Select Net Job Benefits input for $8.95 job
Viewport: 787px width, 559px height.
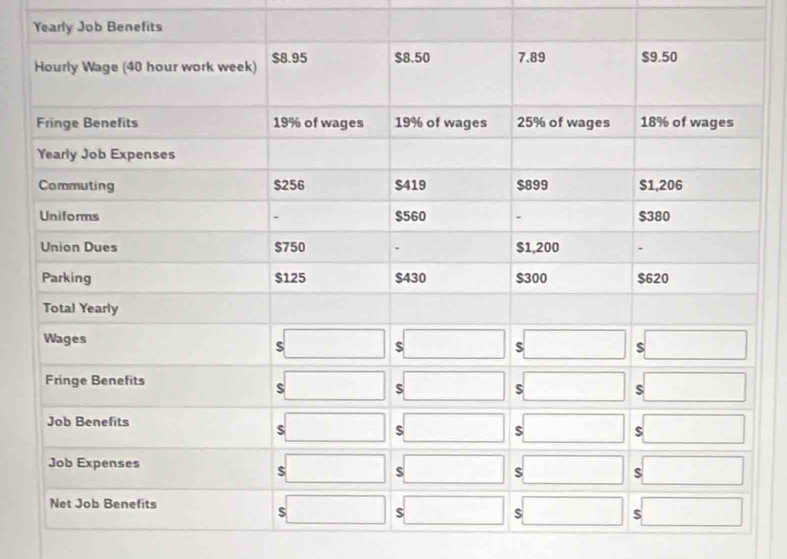pyautogui.click(x=336, y=511)
